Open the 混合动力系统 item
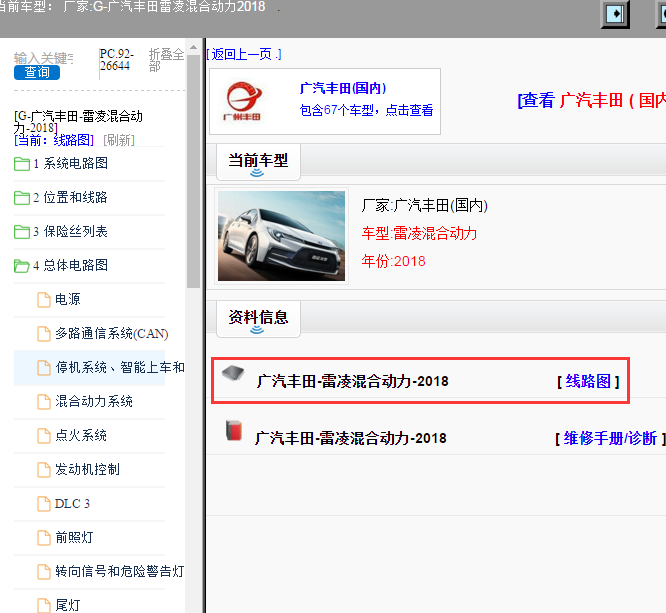 [94, 401]
